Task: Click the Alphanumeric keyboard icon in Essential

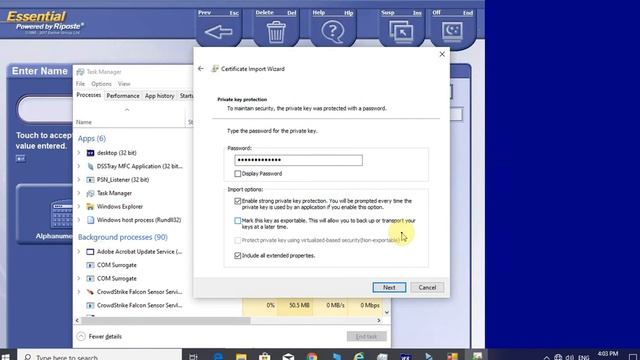Action: [61, 214]
